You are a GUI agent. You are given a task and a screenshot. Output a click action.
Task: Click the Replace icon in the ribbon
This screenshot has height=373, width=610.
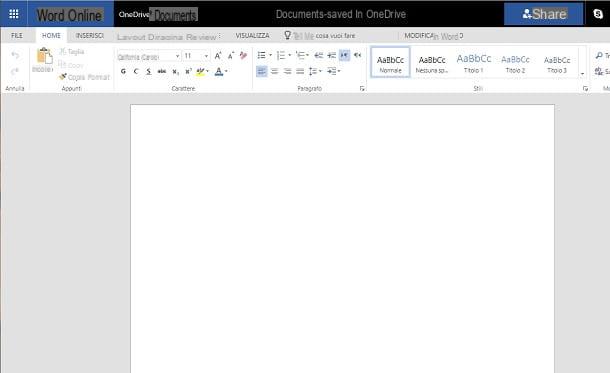click(x=599, y=71)
